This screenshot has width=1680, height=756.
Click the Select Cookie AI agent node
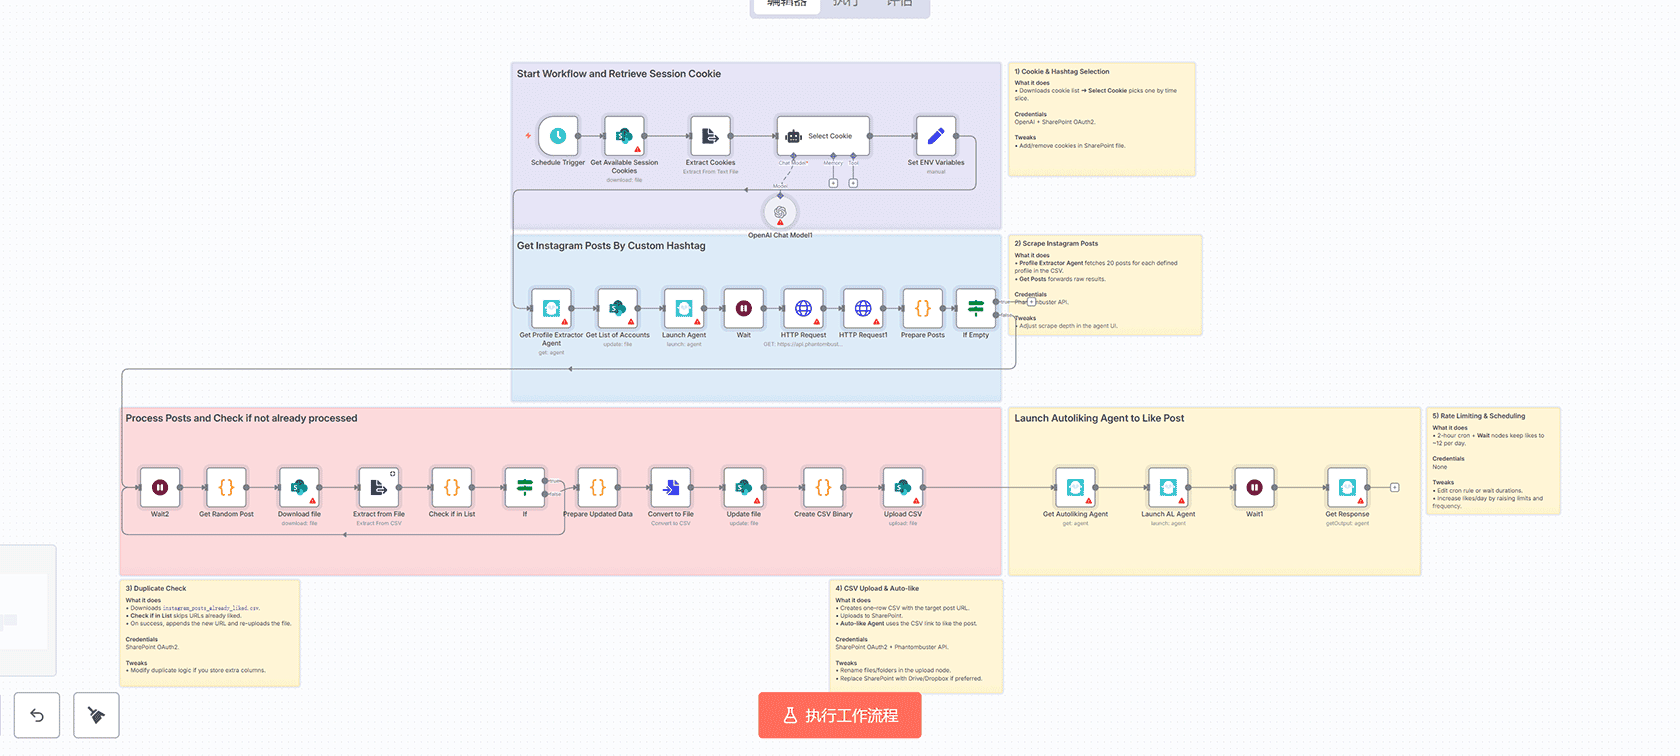(x=822, y=136)
